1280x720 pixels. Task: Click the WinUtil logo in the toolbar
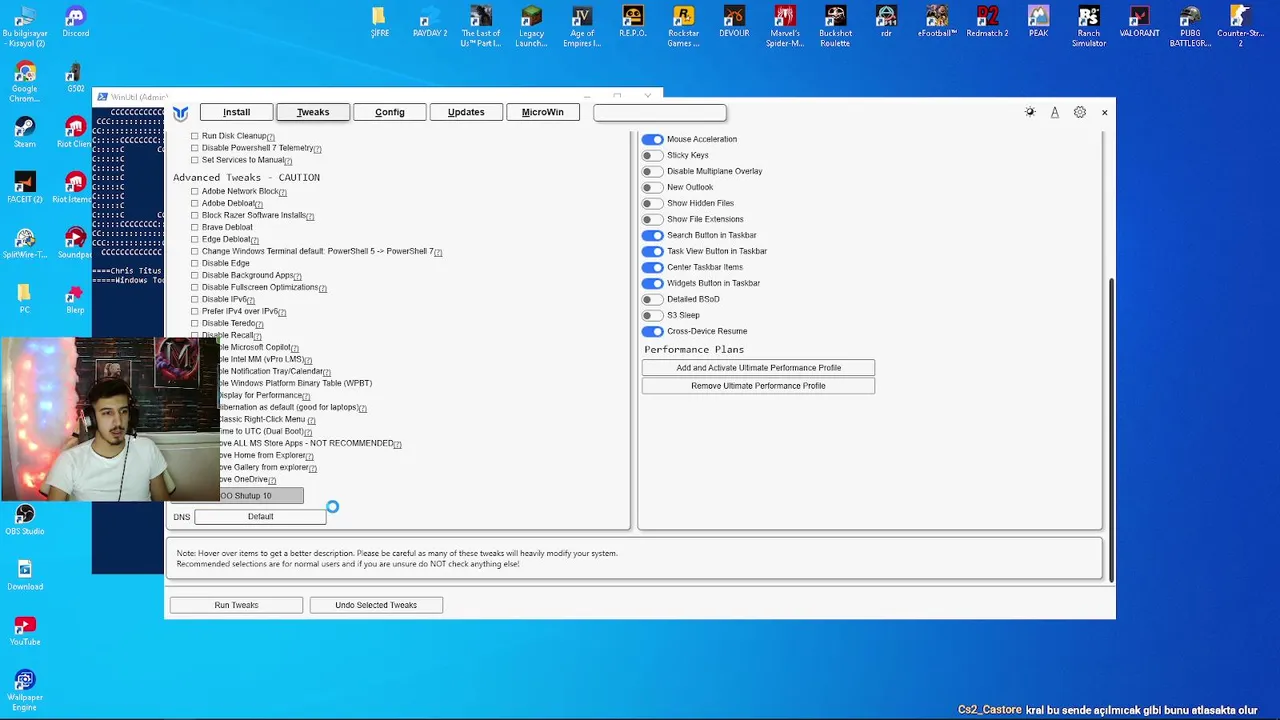[180, 112]
